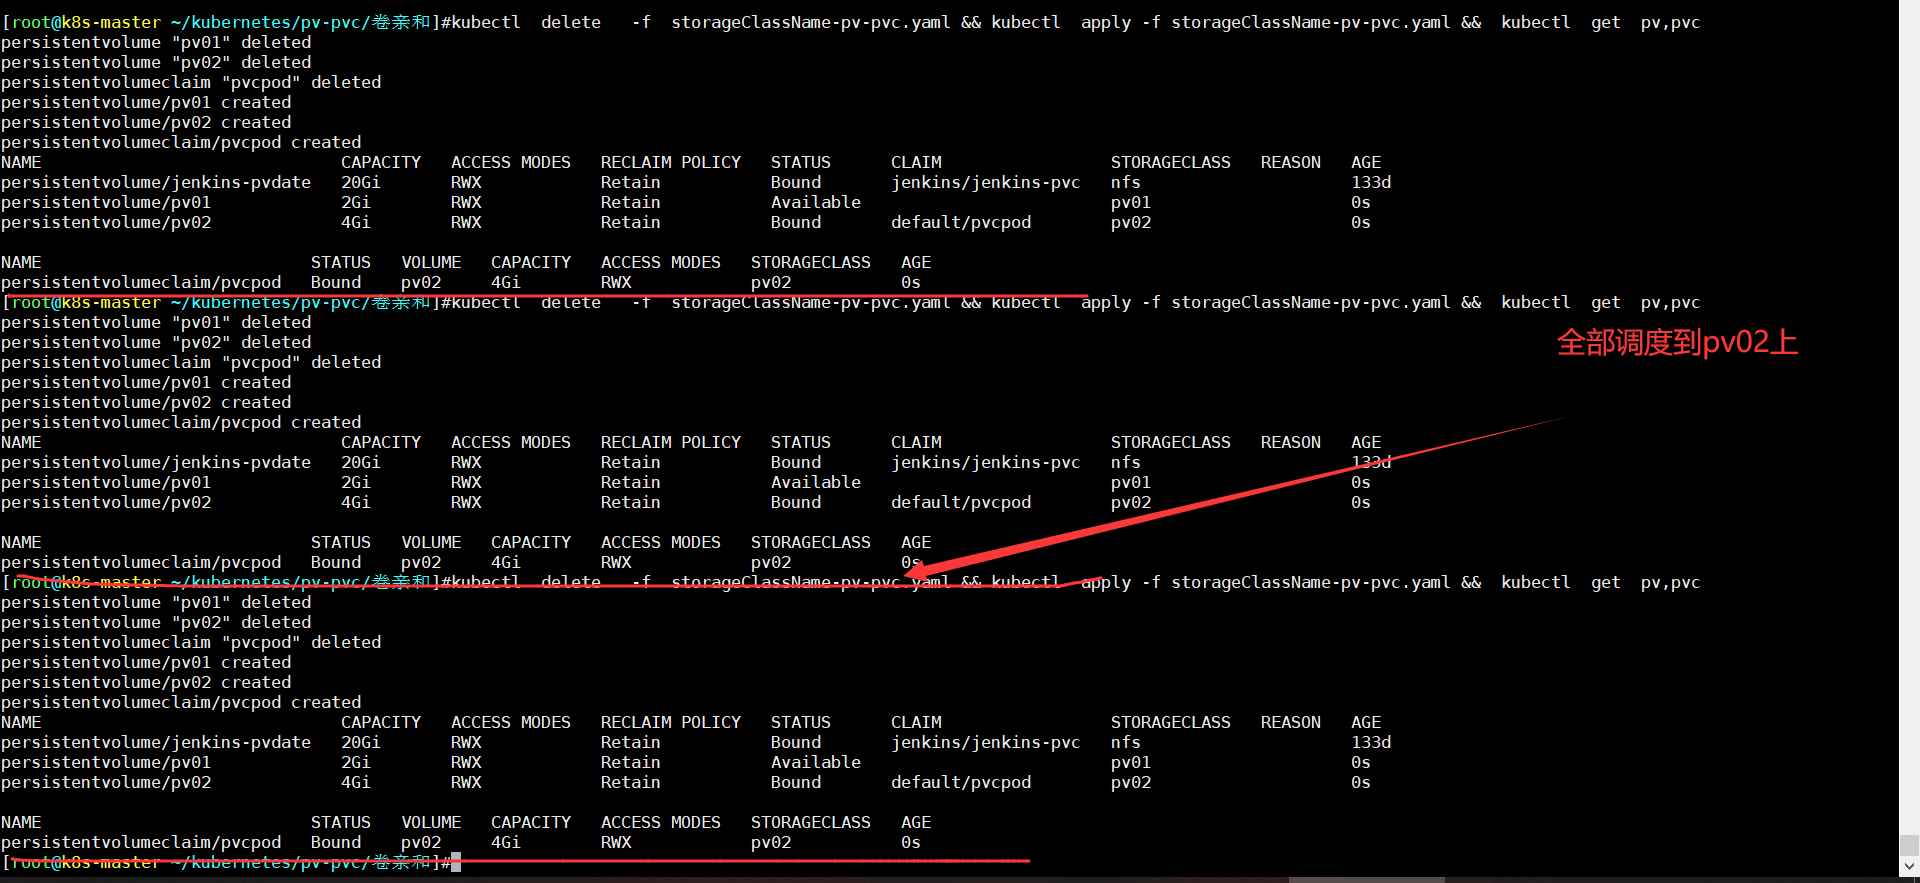Image resolution: width=1920 pixels, height=883 pixels.
Task: Click the terminal's vertical scrollbar thumb
Action: point(1909,845)
